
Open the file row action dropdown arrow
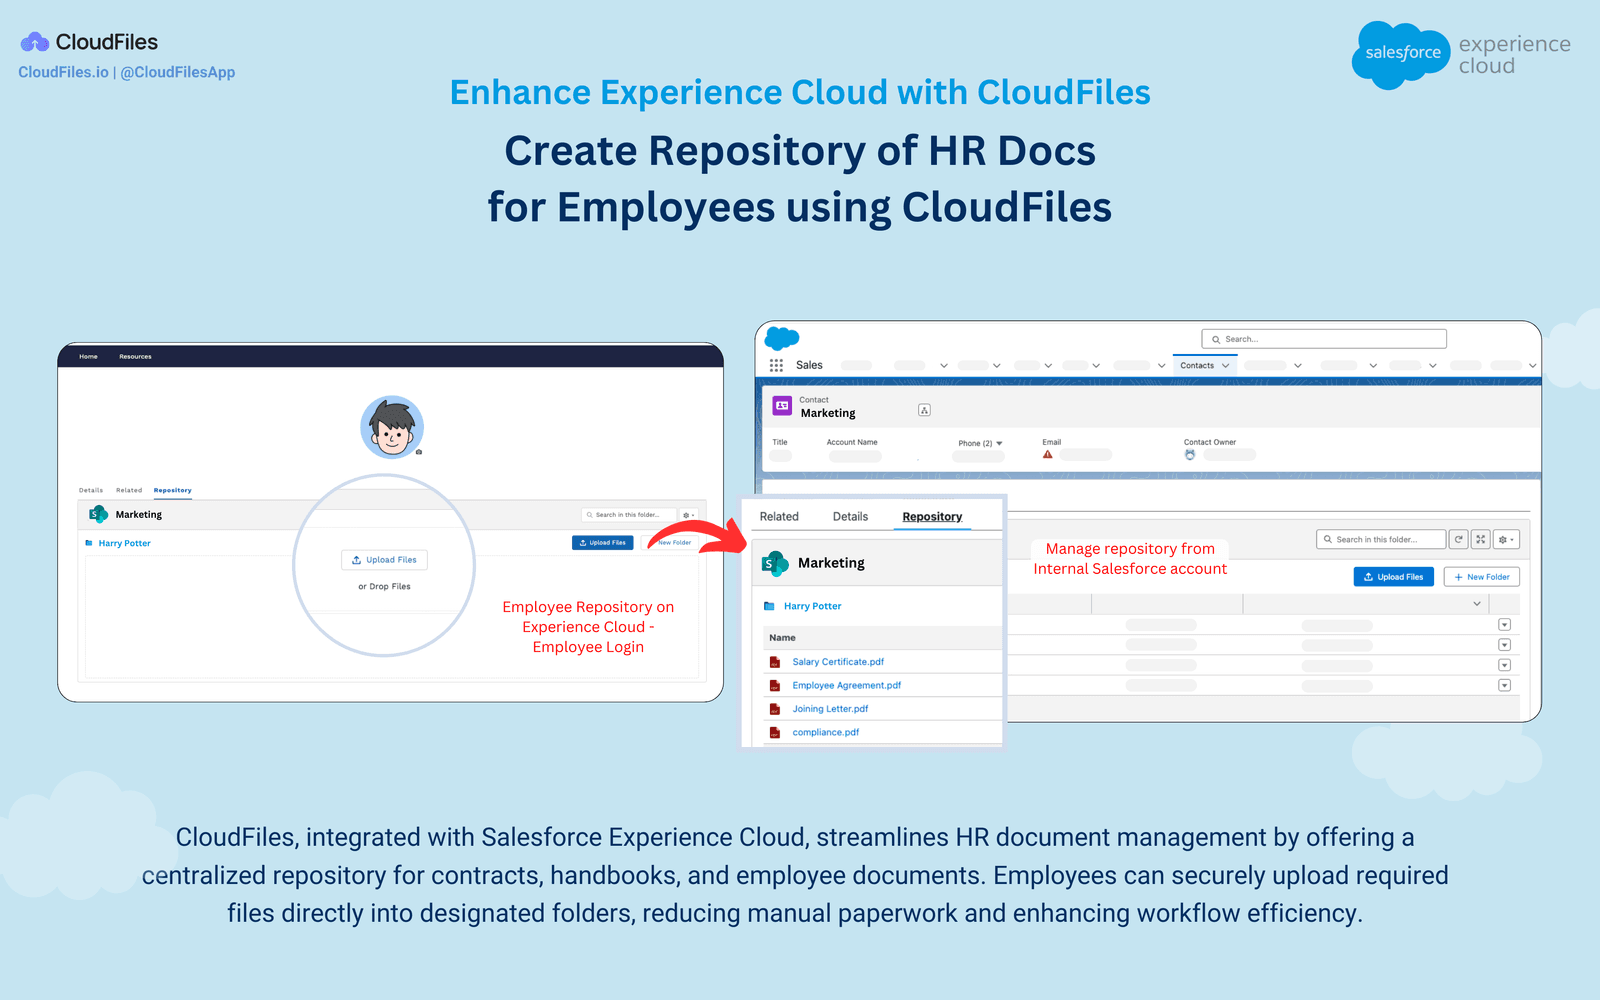(x=1504, y=625)
